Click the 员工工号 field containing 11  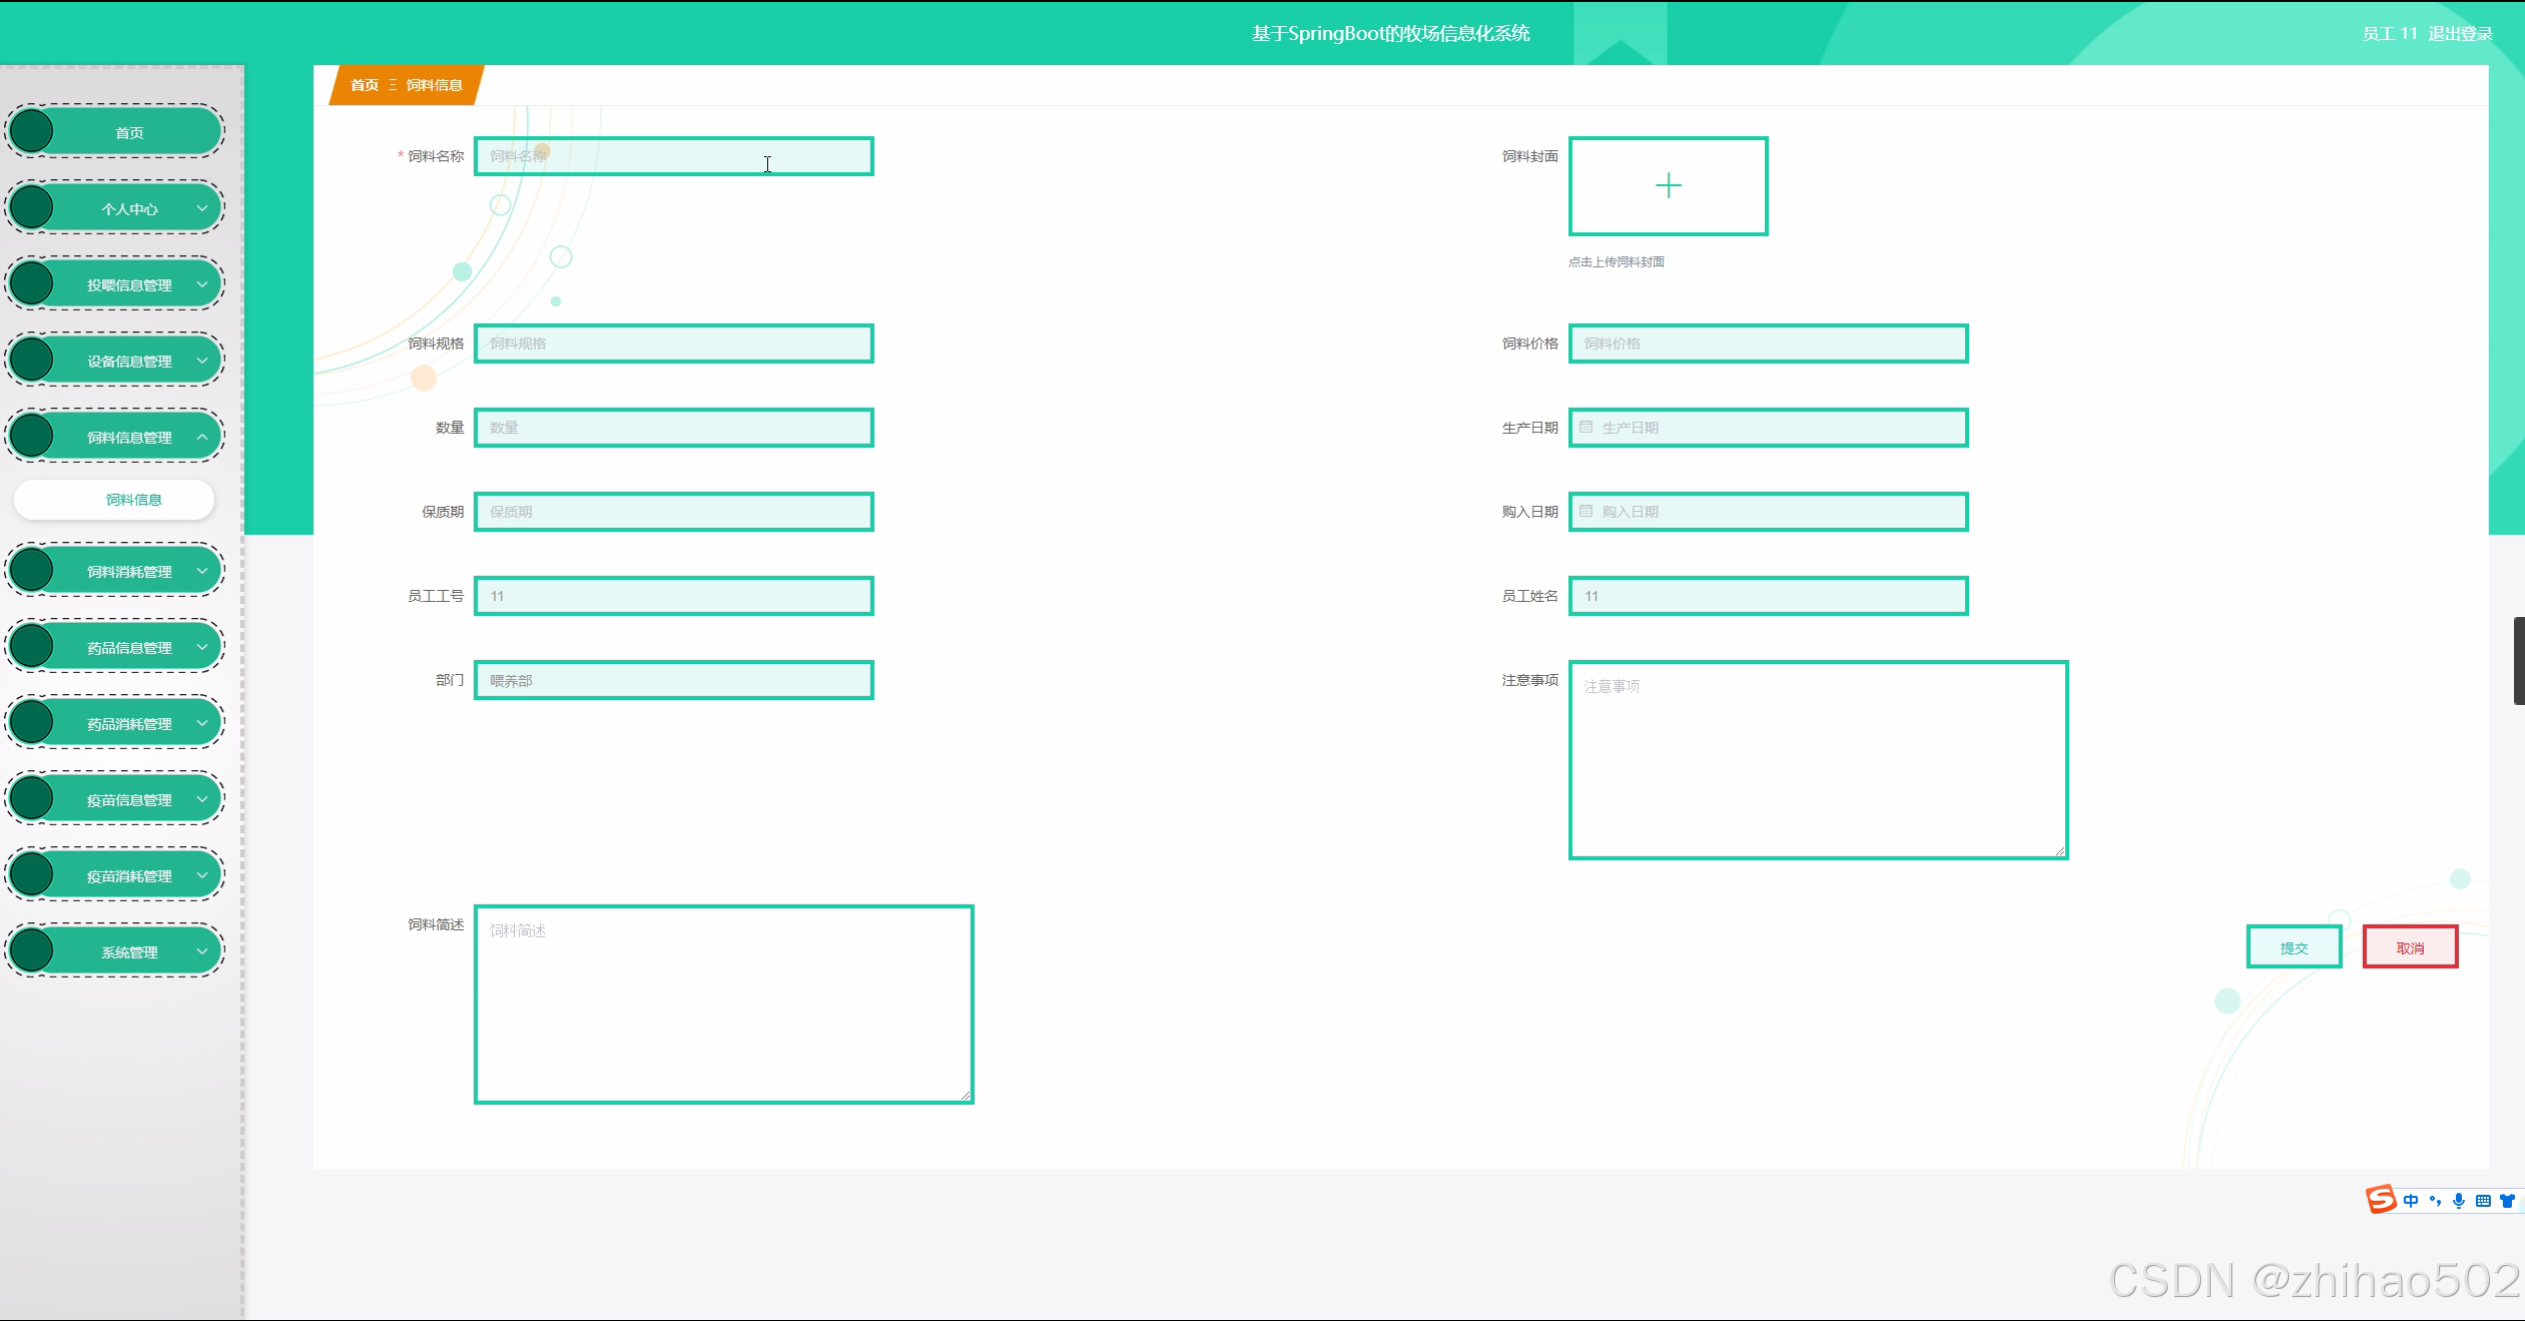(x=674, y=595)
